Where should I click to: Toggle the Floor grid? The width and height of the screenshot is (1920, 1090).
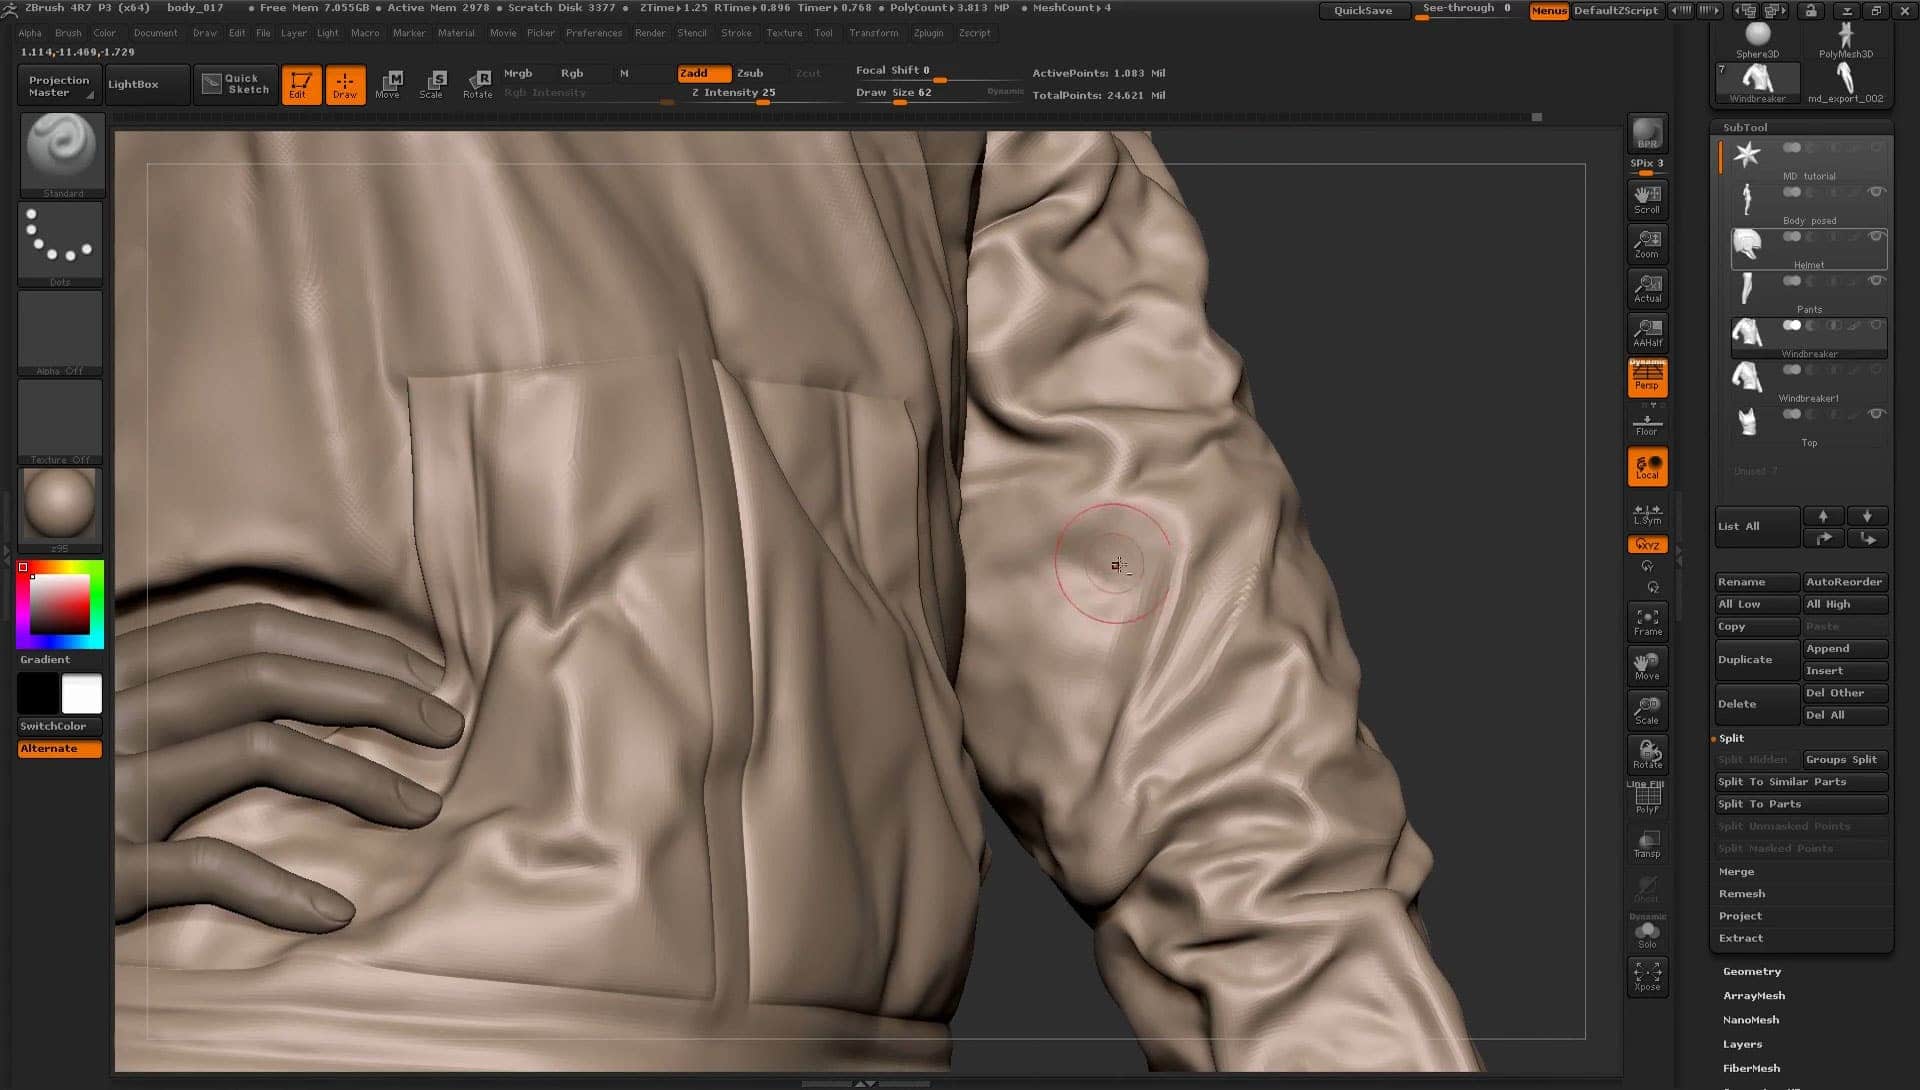tap(1647, 423)
